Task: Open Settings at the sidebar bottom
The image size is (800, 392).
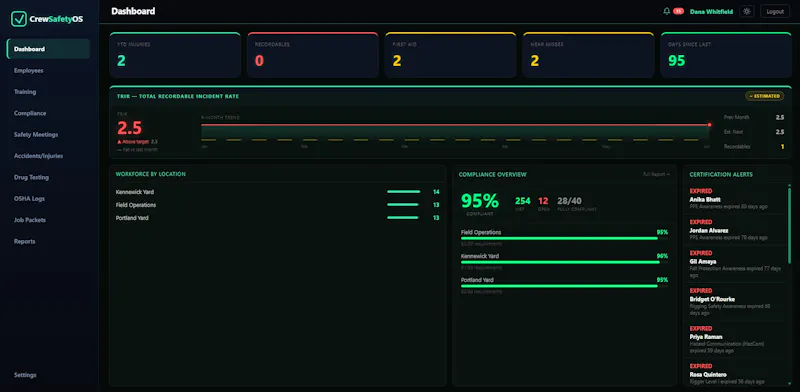Action: click(48, 375)
